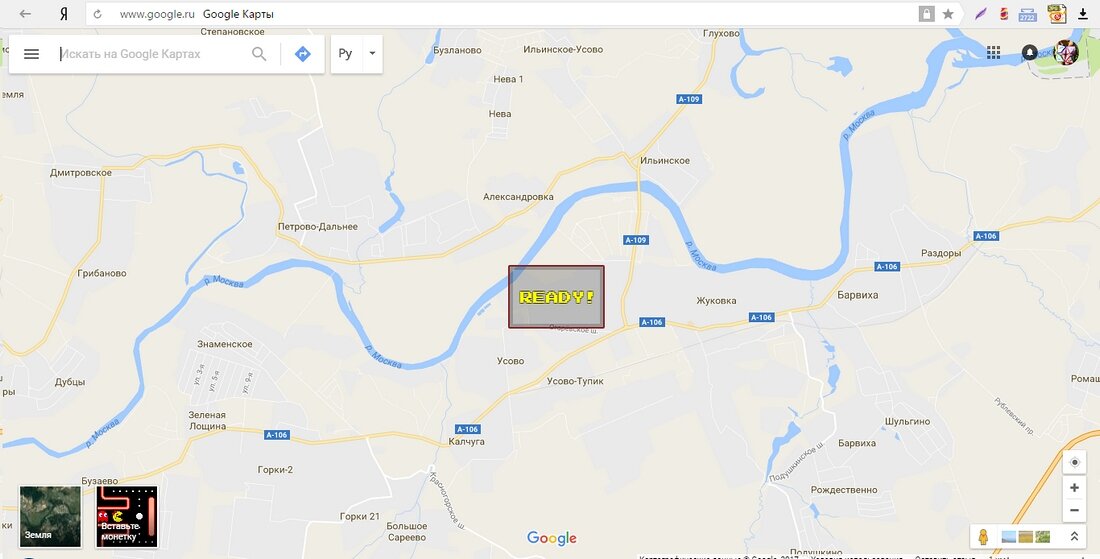Click the Yandex browser logo button
The height and width of the screenshot is (559, 1100).
tap(64, 14)
